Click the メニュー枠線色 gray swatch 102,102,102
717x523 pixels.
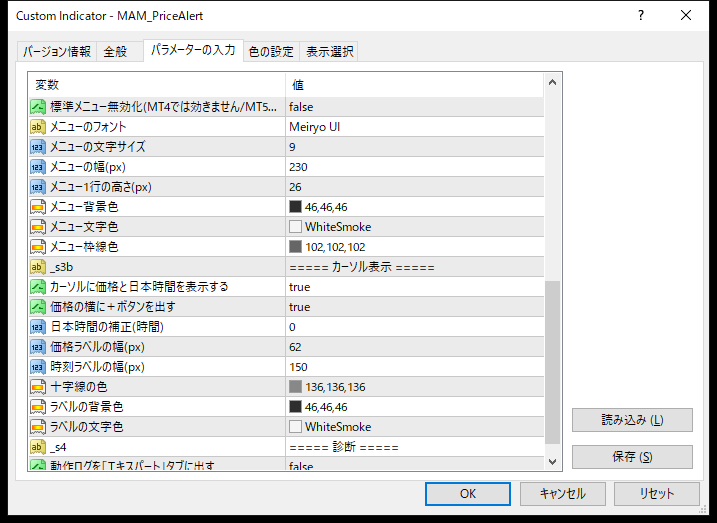pos(295,247)
